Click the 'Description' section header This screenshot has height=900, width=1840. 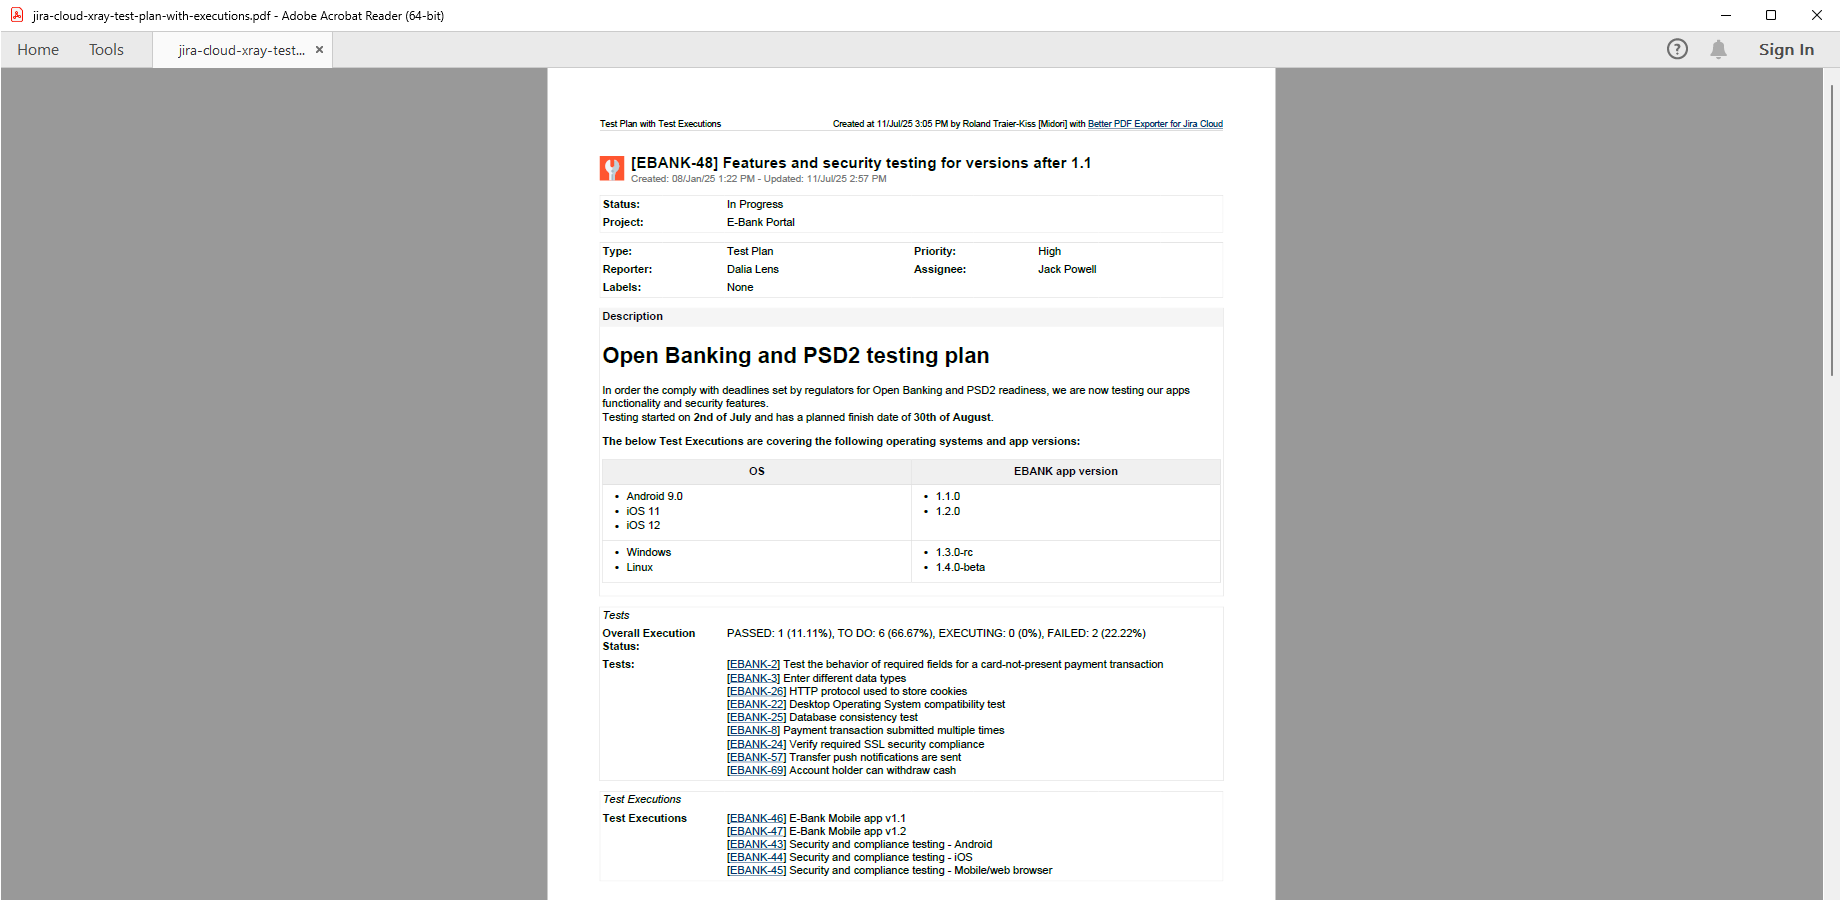pyautogui.click(x=632, y=316)
